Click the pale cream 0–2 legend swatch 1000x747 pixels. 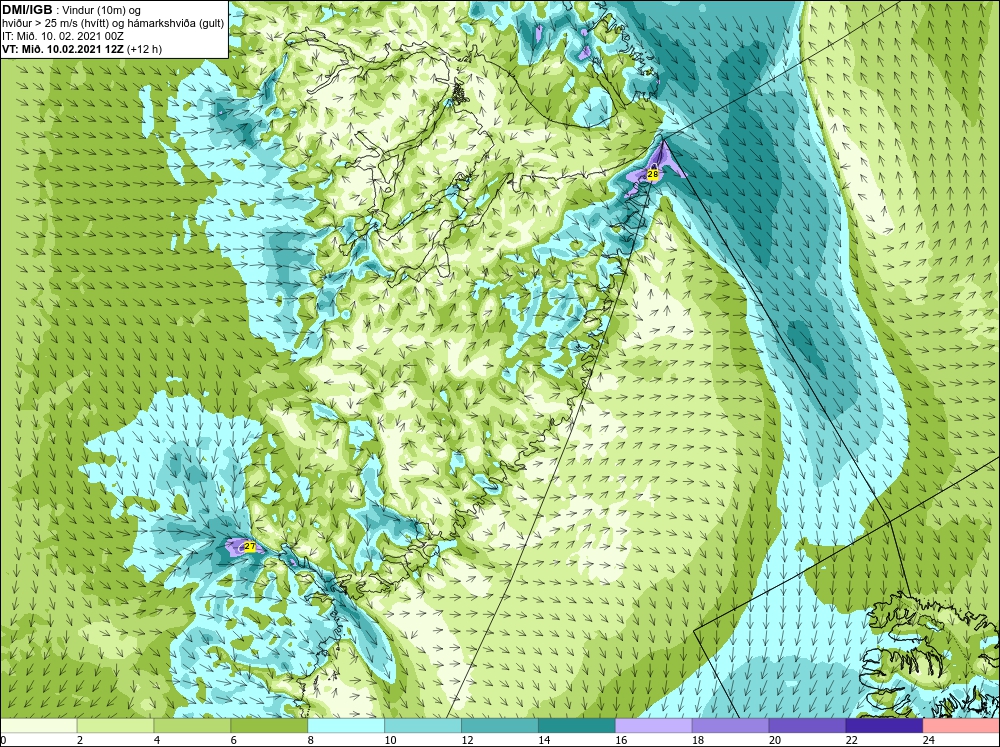click(38, 726)
